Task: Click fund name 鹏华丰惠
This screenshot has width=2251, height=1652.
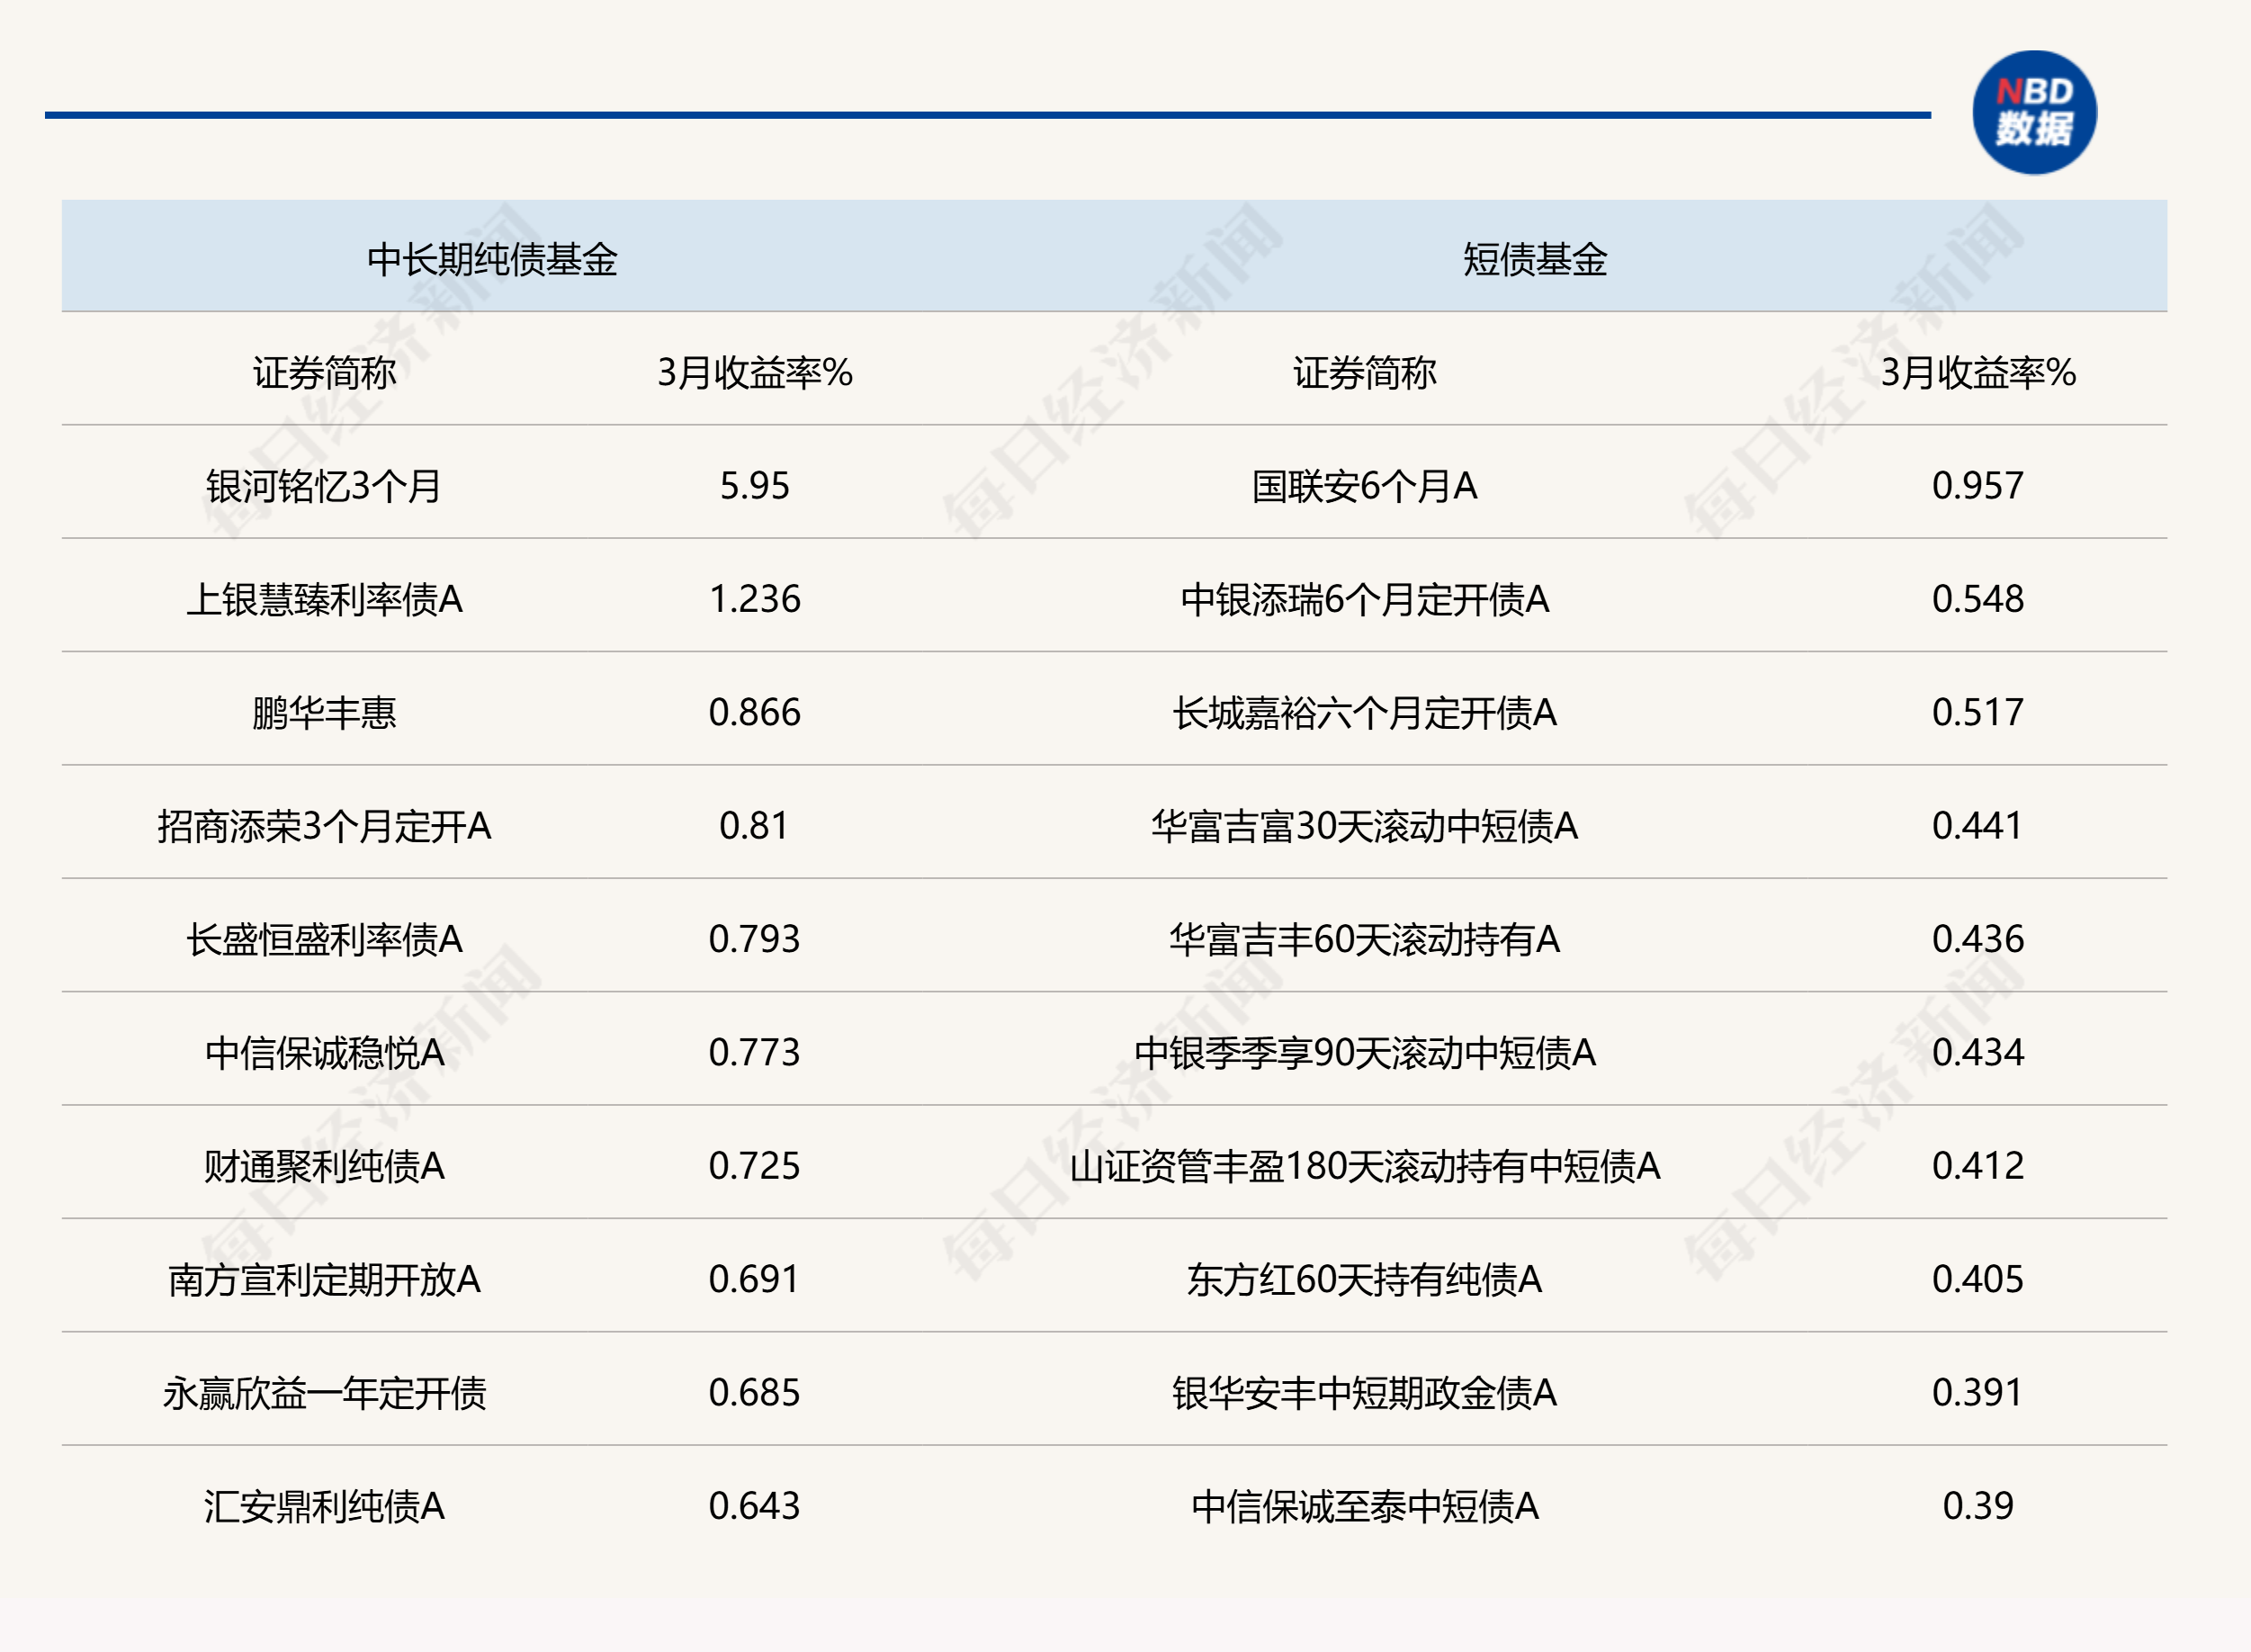Action: click(324, 712)
